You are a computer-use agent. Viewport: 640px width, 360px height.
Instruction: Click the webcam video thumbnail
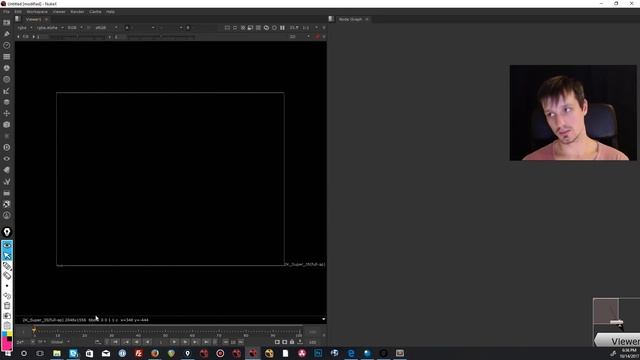coord(573,113)
